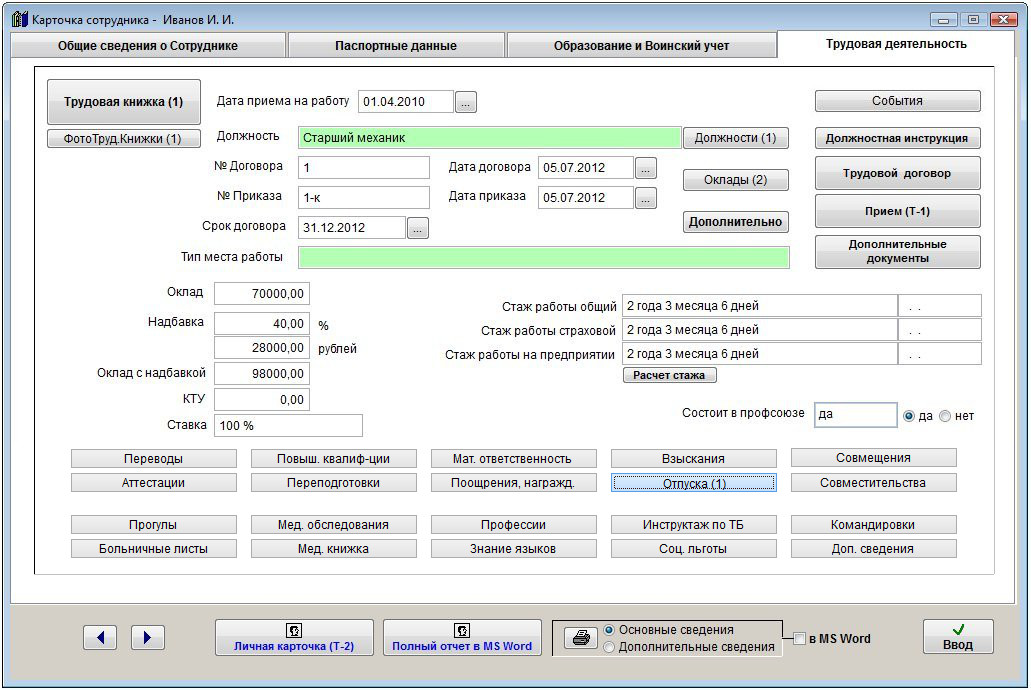Enable the 'в MS Word' checkbox
Screen dimensions: 1031x690
click(x=800, y=639)
